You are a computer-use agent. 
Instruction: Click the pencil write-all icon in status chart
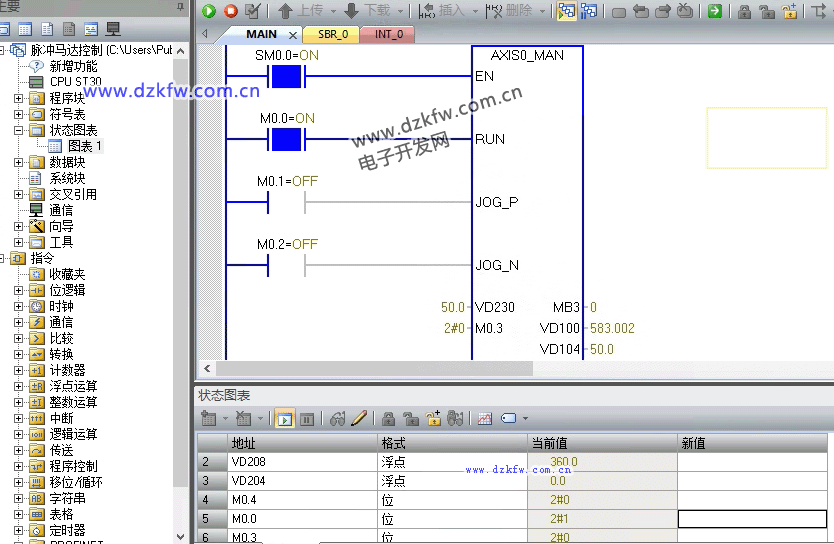click(x=359, y=419)
